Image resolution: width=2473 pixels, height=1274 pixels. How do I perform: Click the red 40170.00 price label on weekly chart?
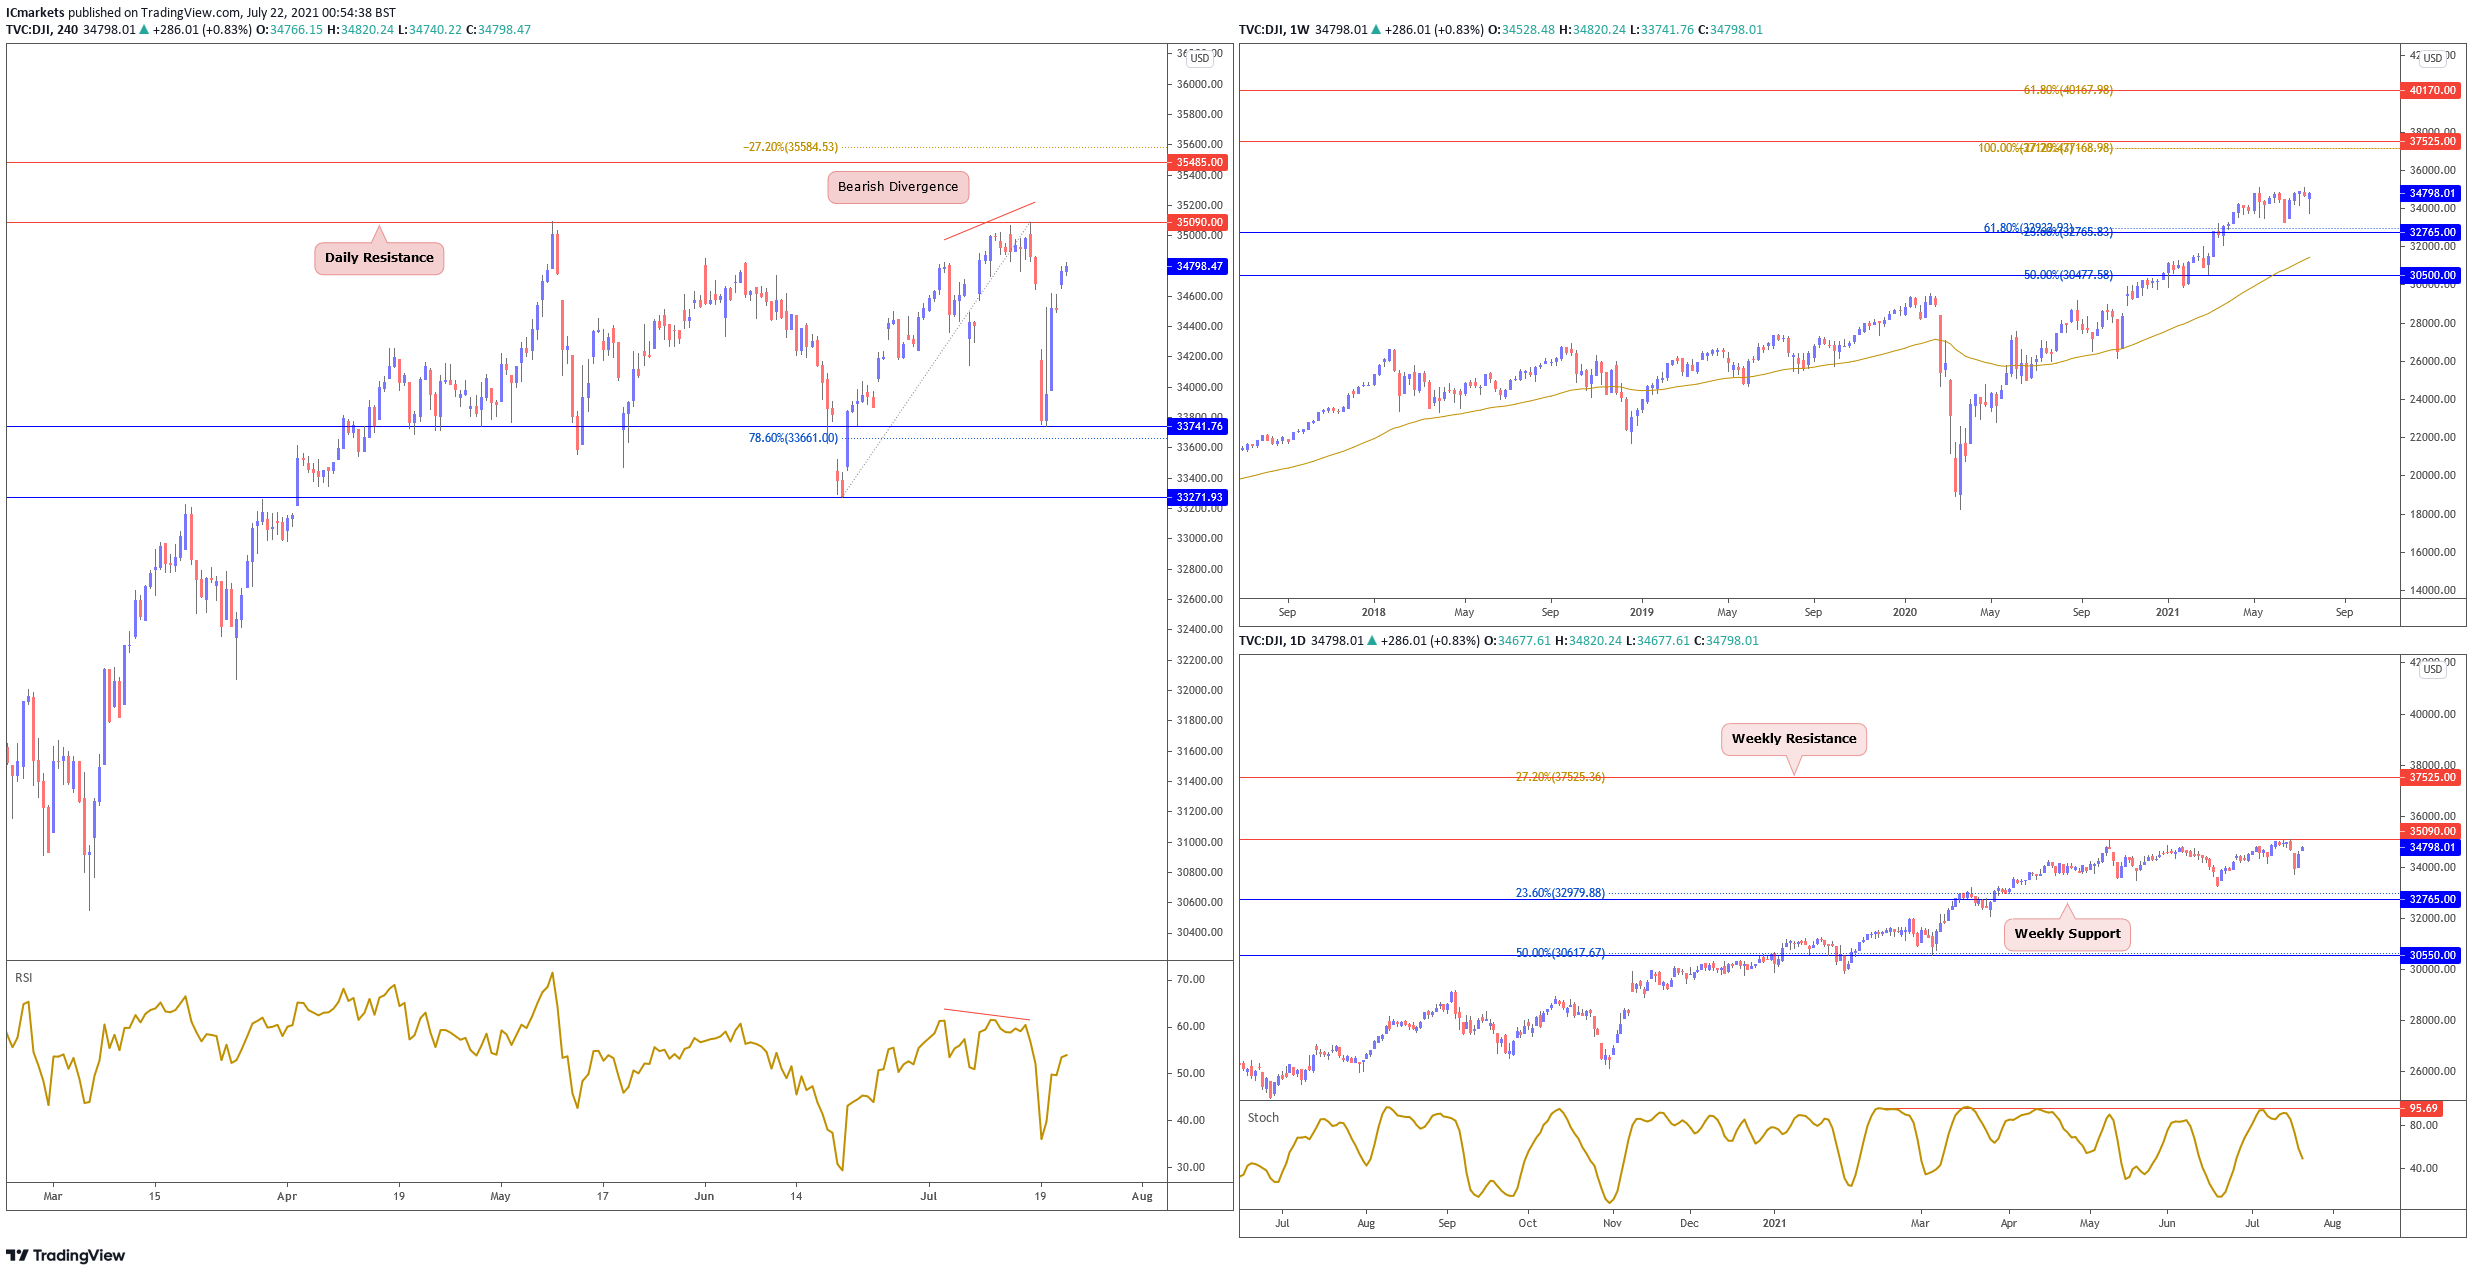click(x=2431, y=90)
